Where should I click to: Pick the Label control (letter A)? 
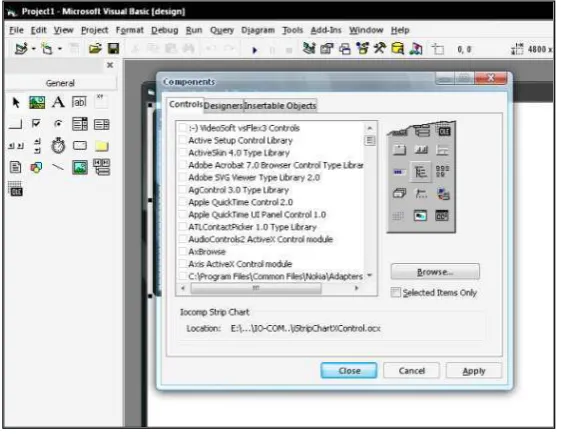point(58,102)
